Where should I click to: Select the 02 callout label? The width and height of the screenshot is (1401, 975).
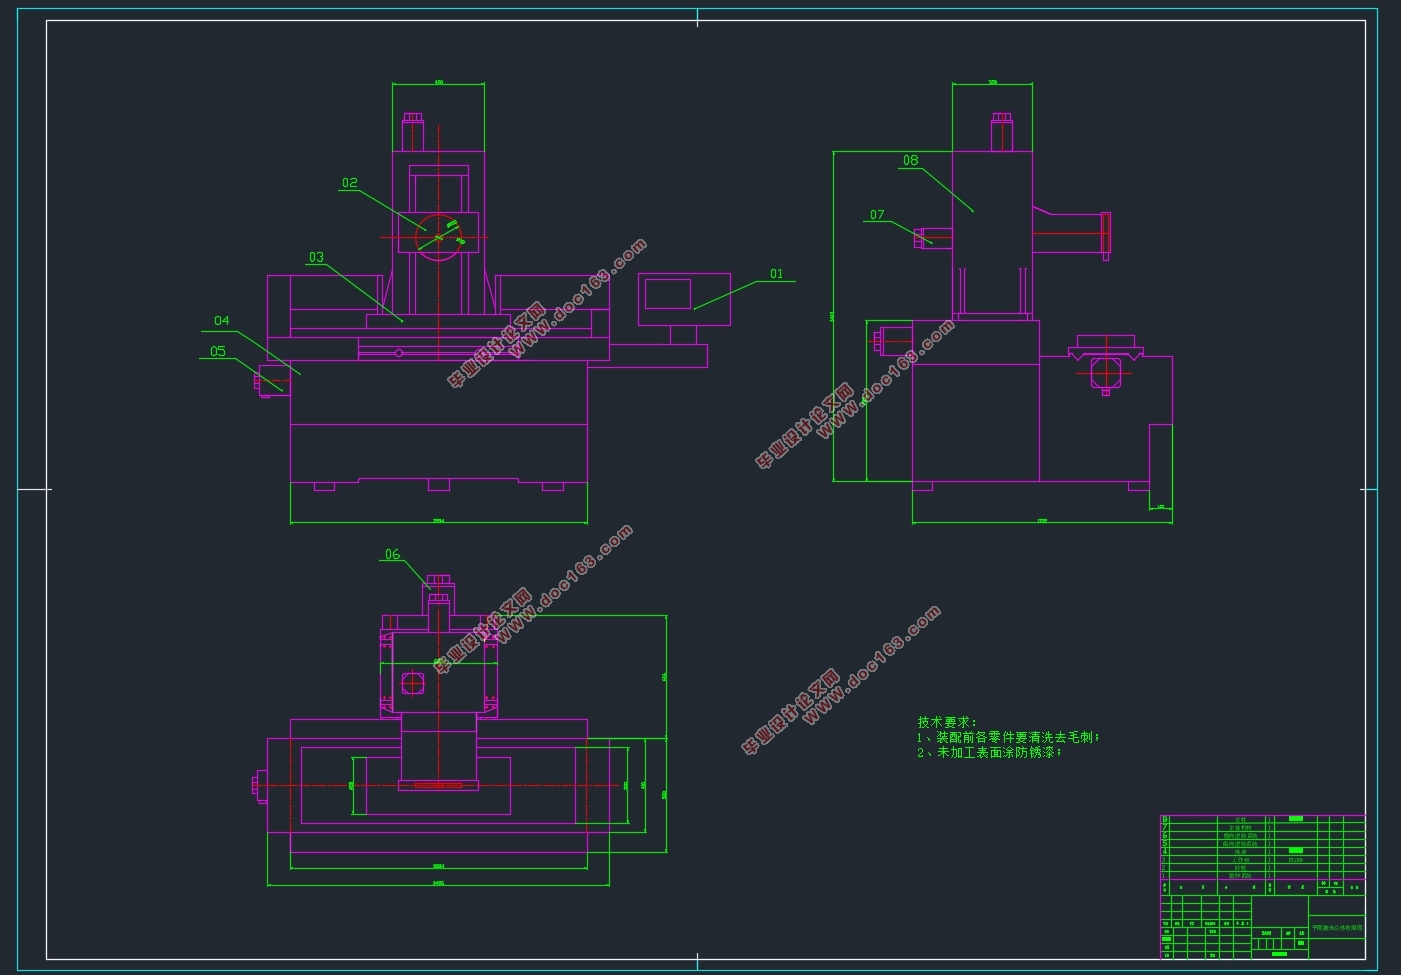[349, 183]
